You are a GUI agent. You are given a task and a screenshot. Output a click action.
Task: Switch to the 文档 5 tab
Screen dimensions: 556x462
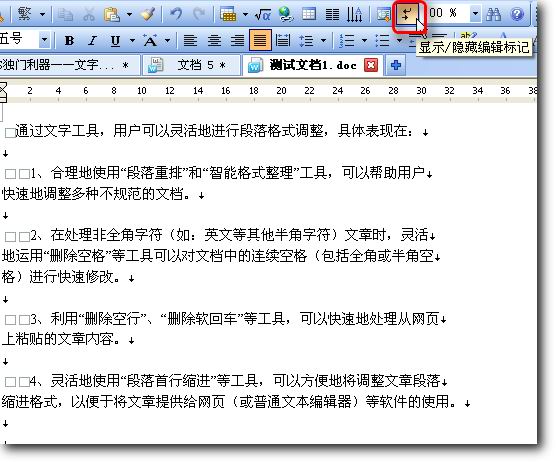coord(191,66)
